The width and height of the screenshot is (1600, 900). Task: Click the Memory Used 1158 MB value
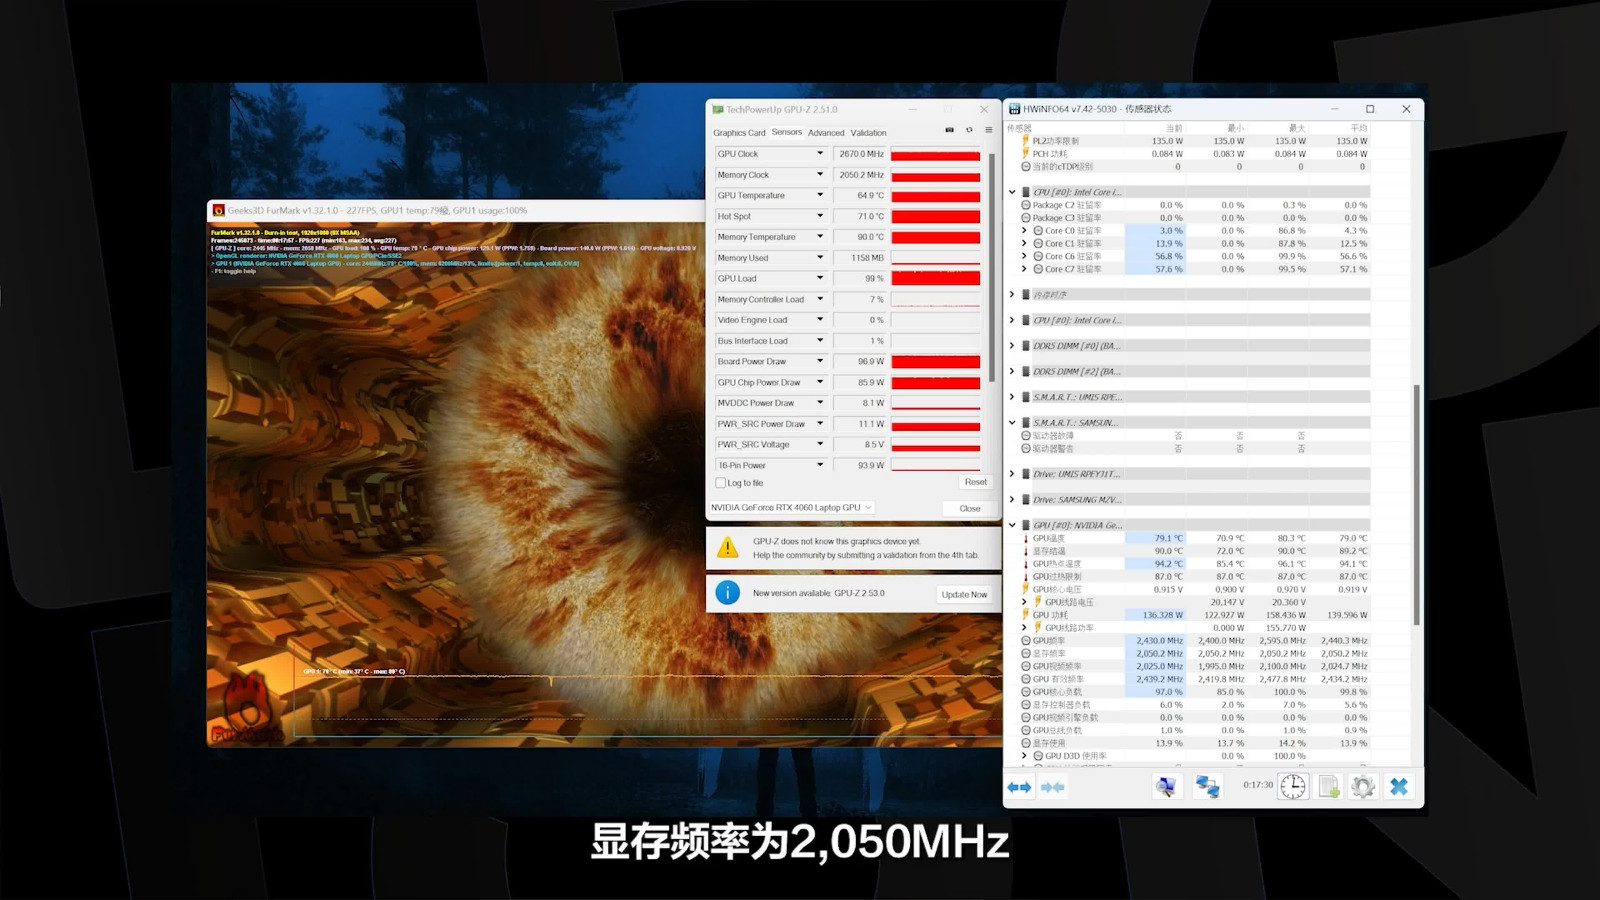[x=860, y=258]
